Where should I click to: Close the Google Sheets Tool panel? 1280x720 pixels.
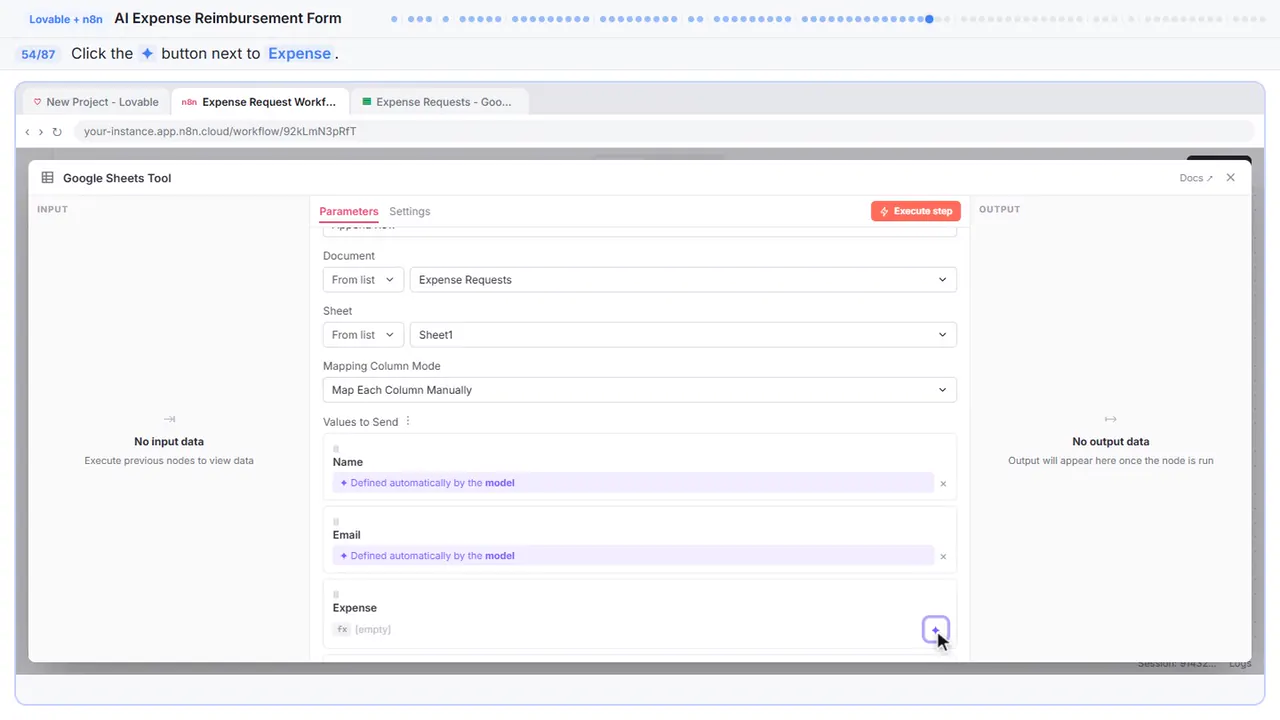(x=1231, y=178)
